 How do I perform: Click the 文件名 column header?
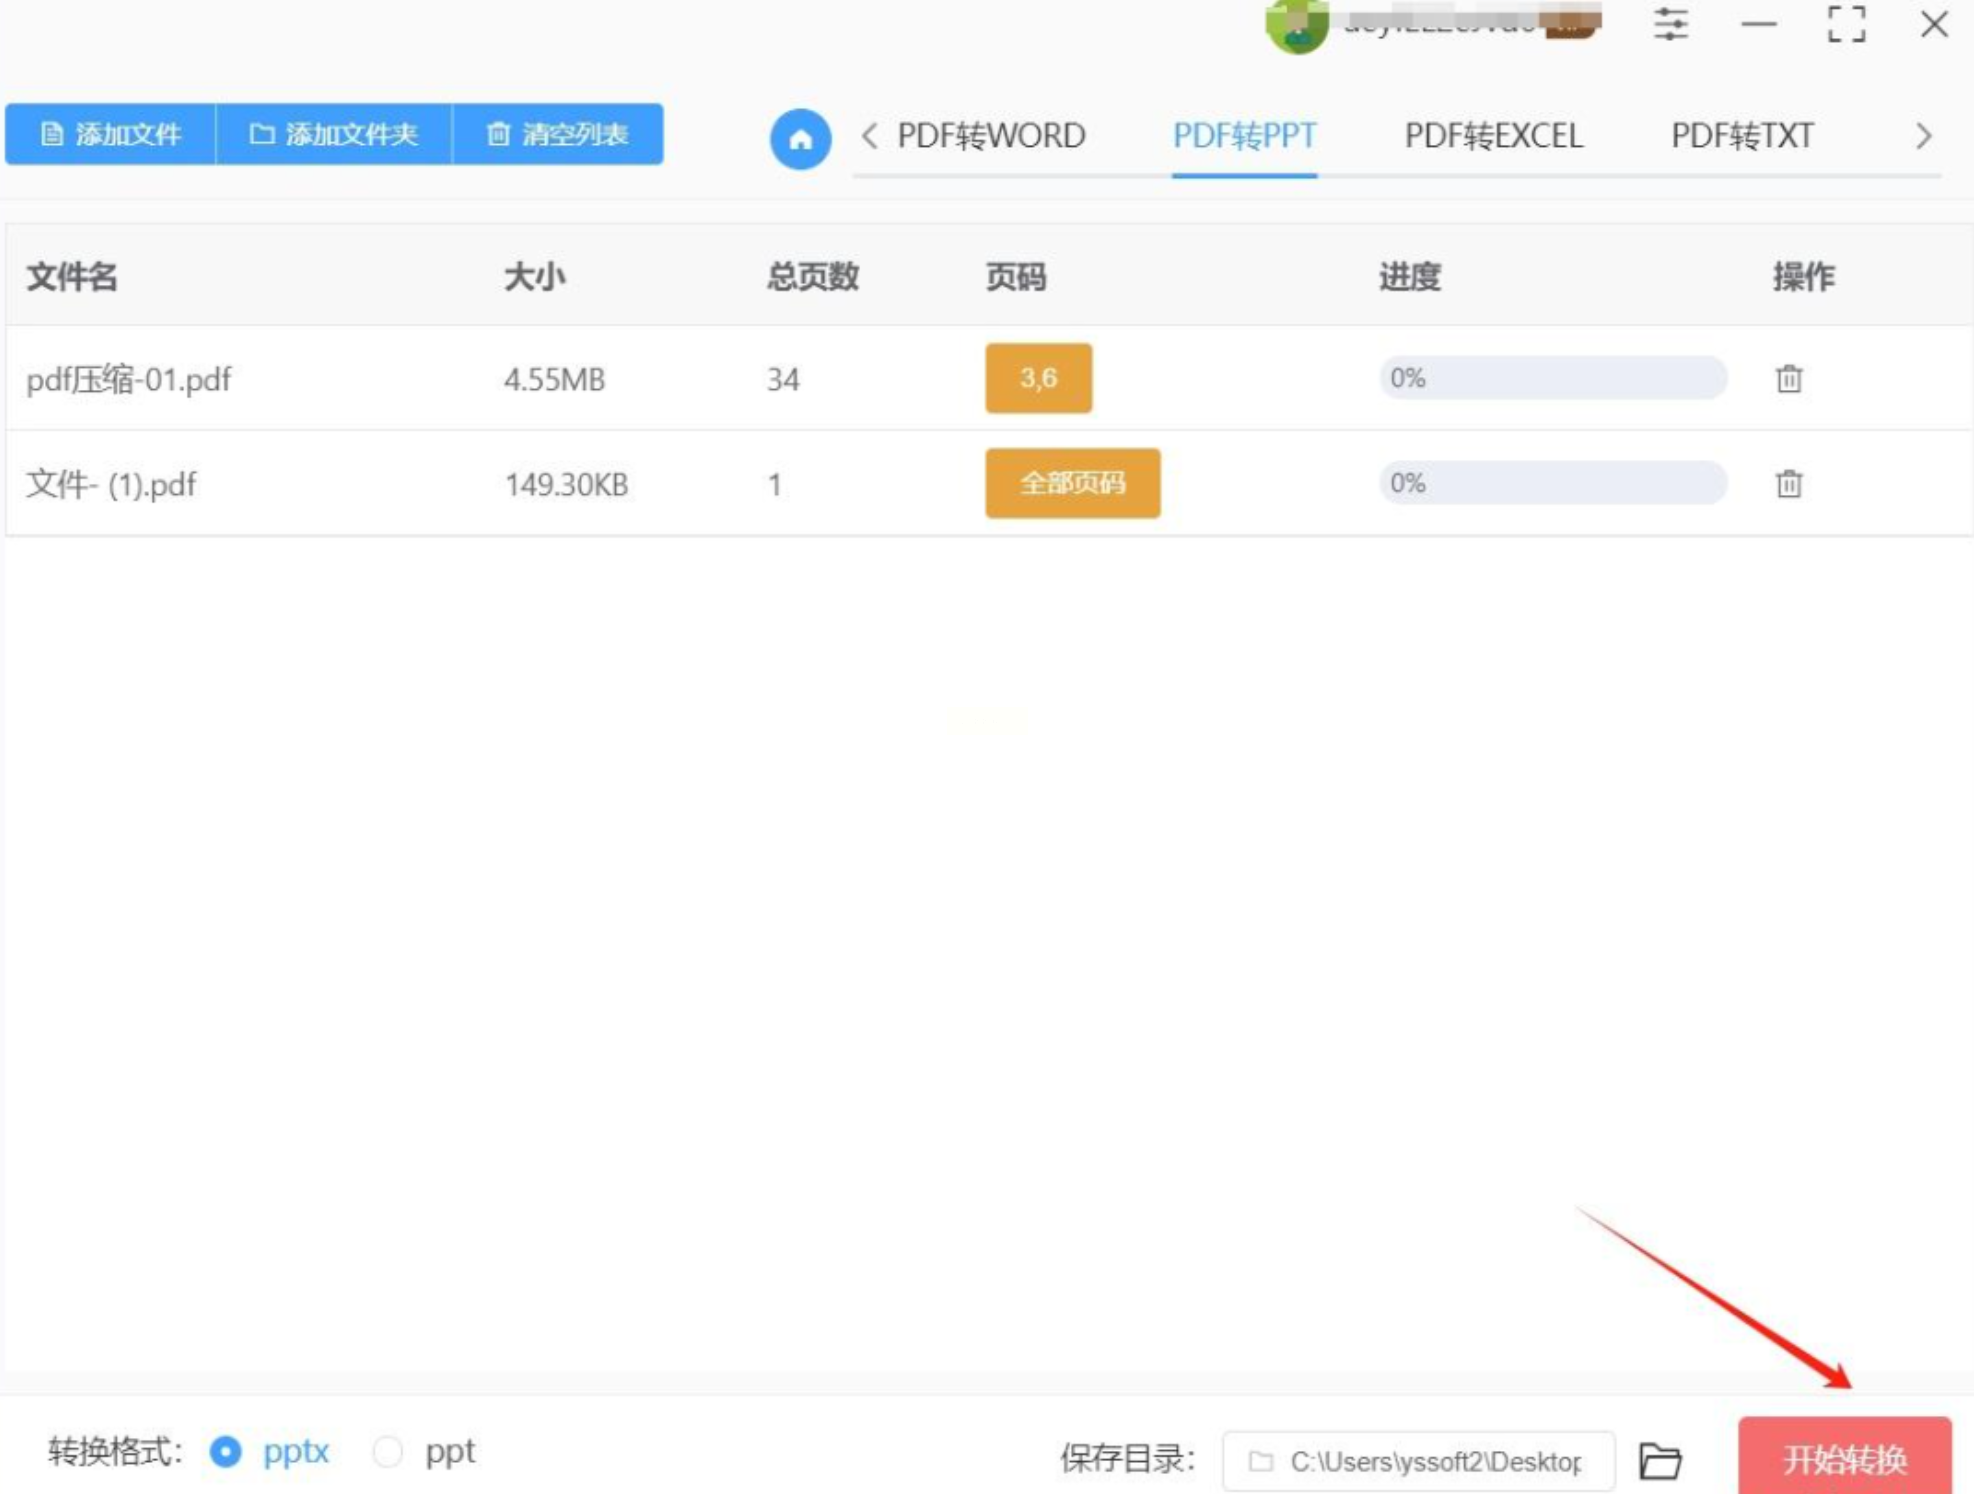tap(72, 277)
